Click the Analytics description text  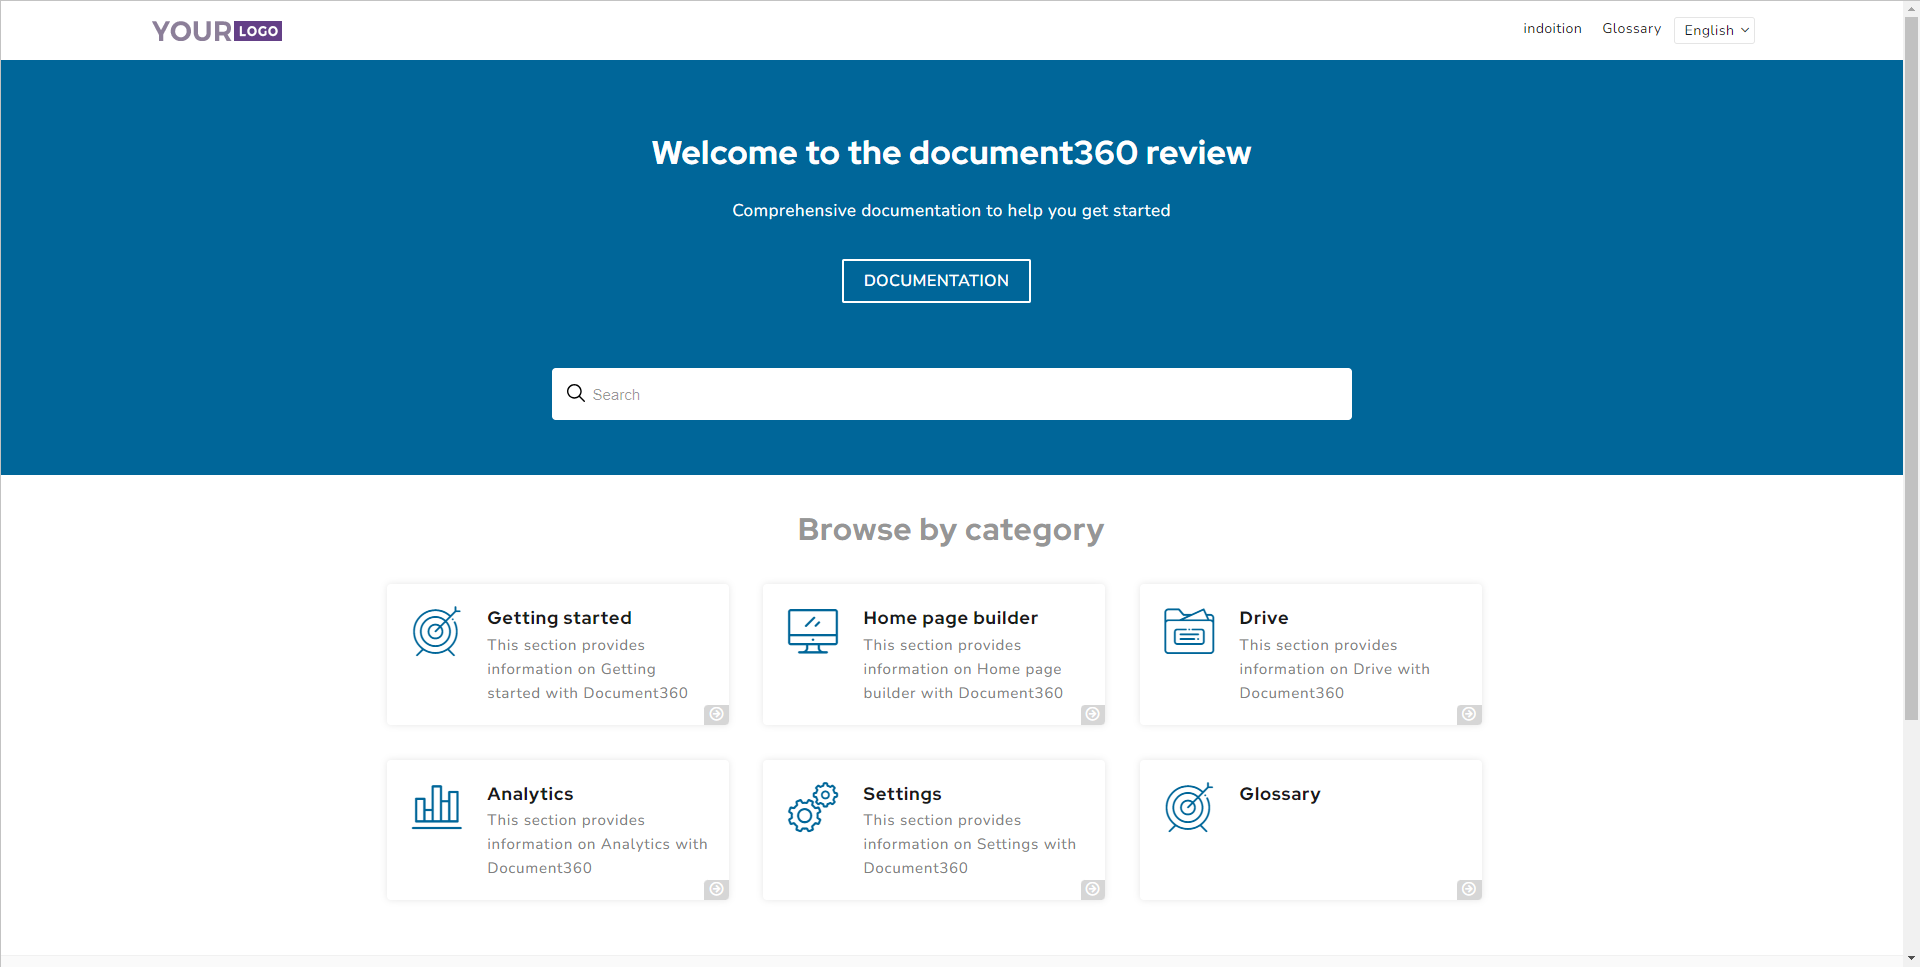[x=597, y=844]
